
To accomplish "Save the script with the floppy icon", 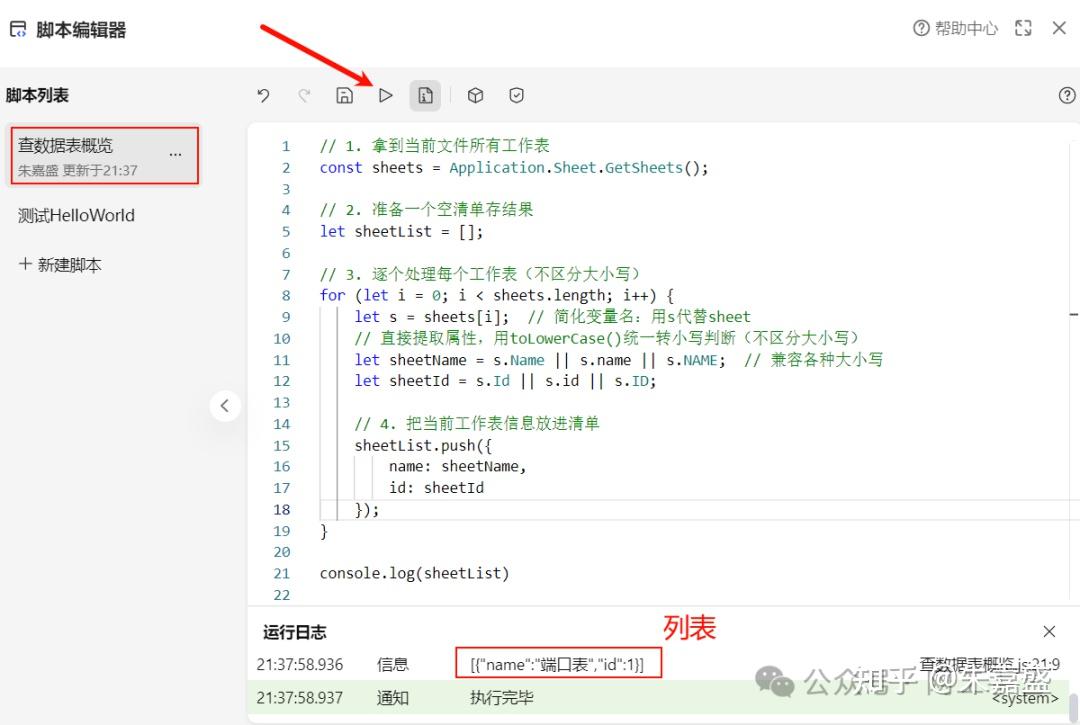I will point(344,95).
